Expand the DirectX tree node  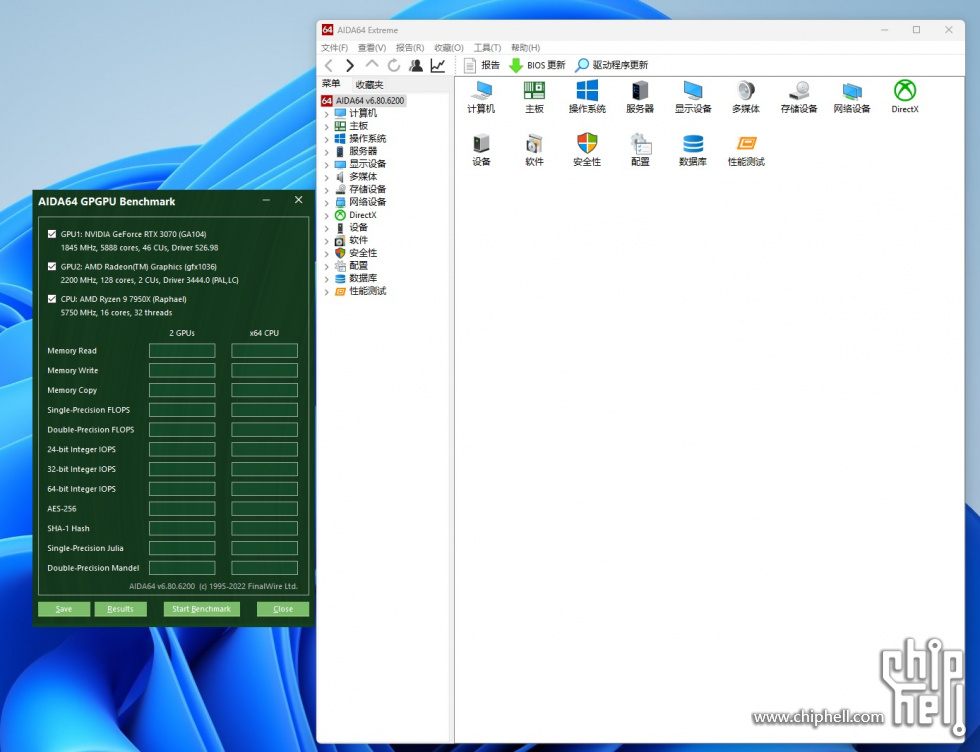(326, 216)
